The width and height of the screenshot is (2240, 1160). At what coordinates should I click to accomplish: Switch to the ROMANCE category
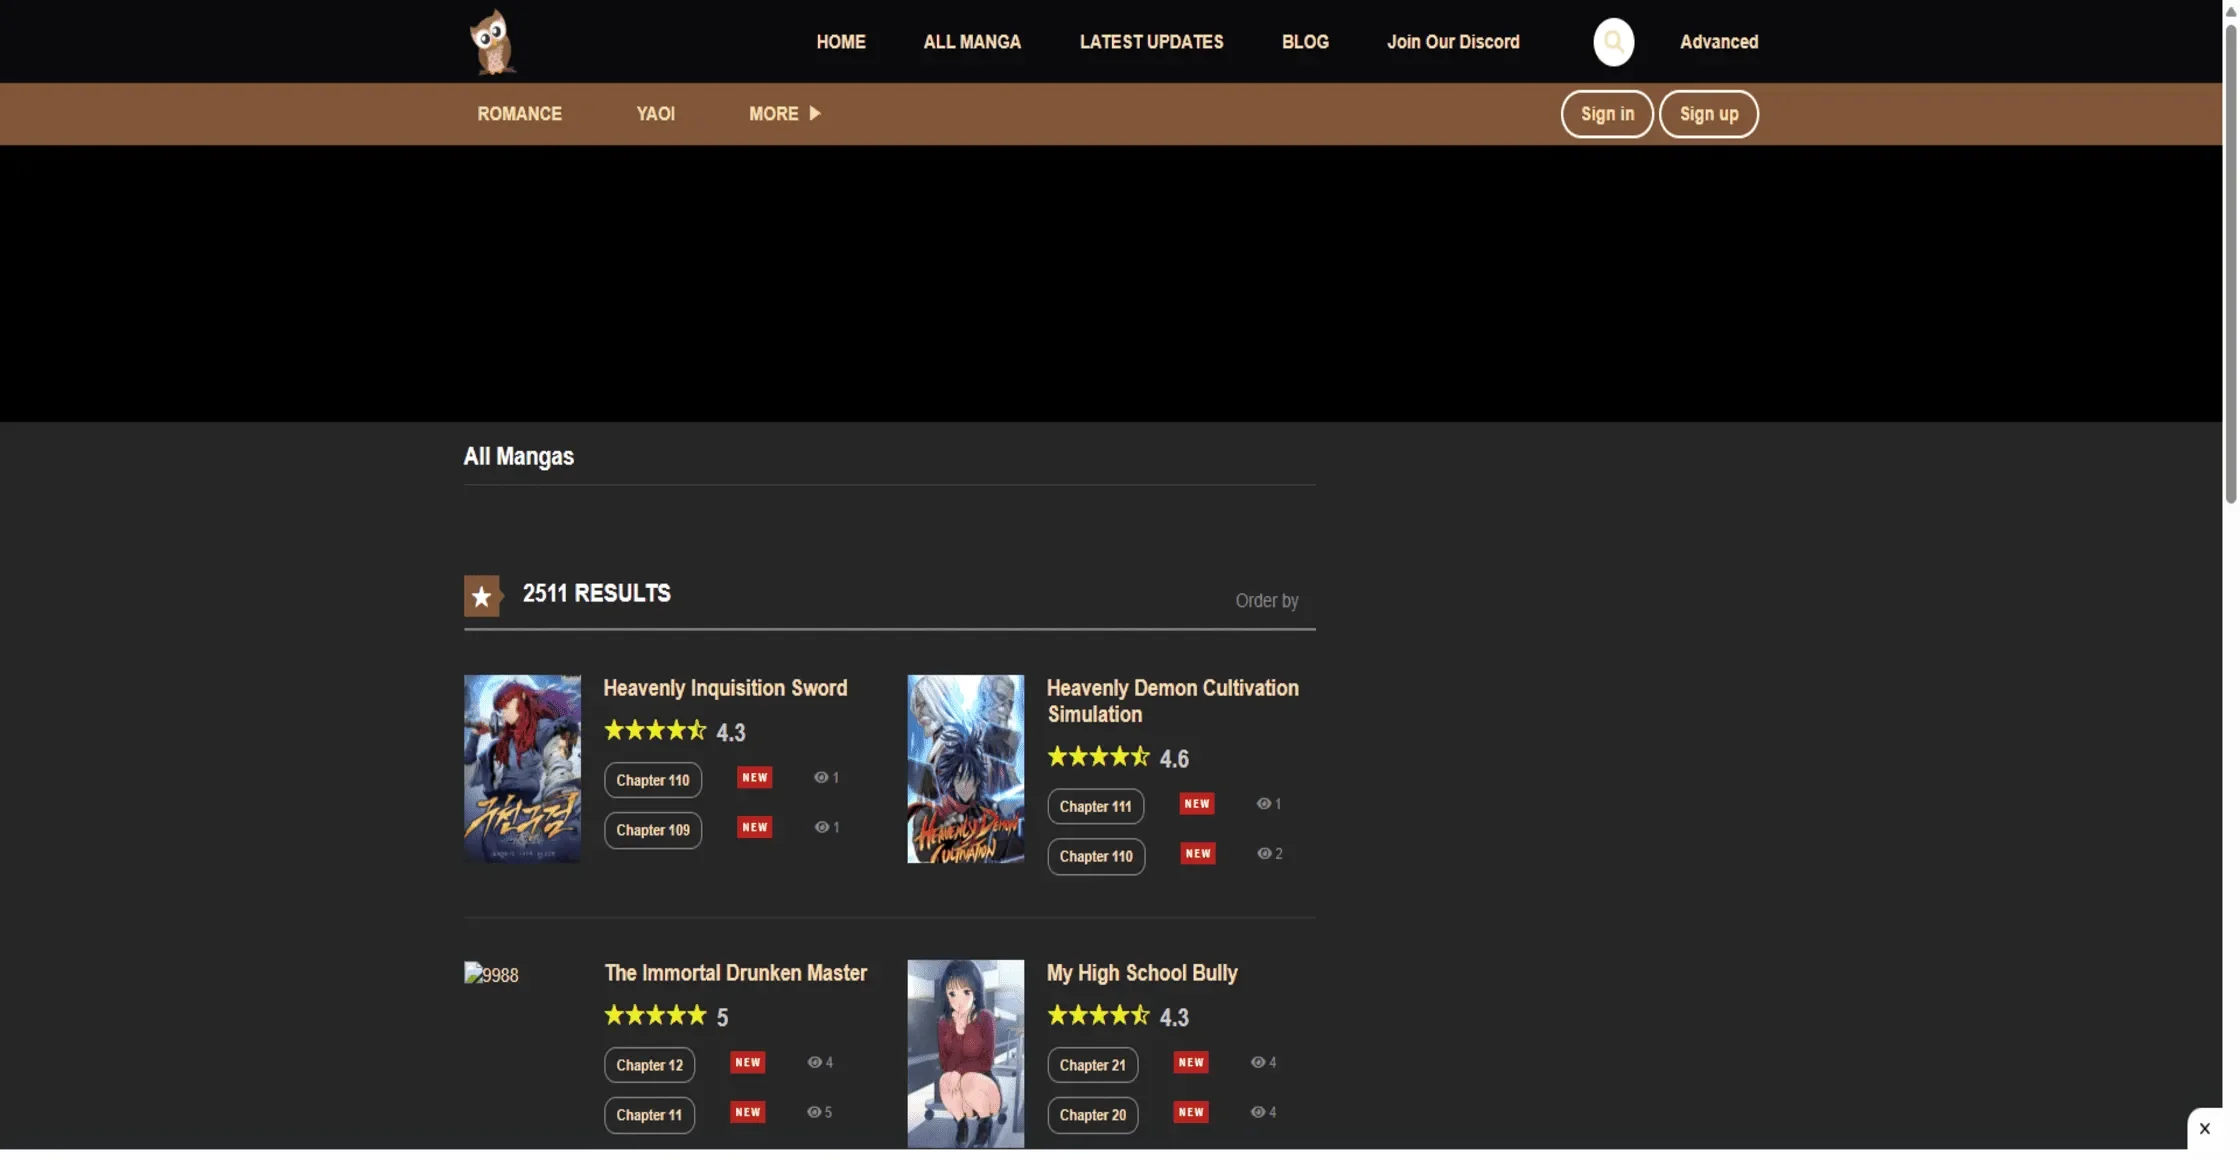click(519, 113)
